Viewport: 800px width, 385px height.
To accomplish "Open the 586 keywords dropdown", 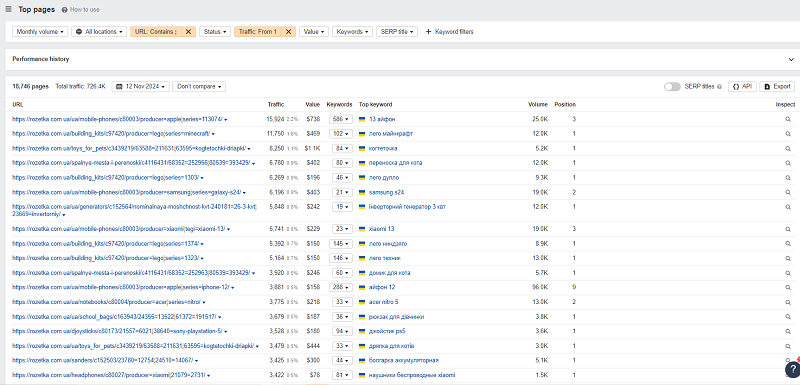I will click(x=341, y=119).
